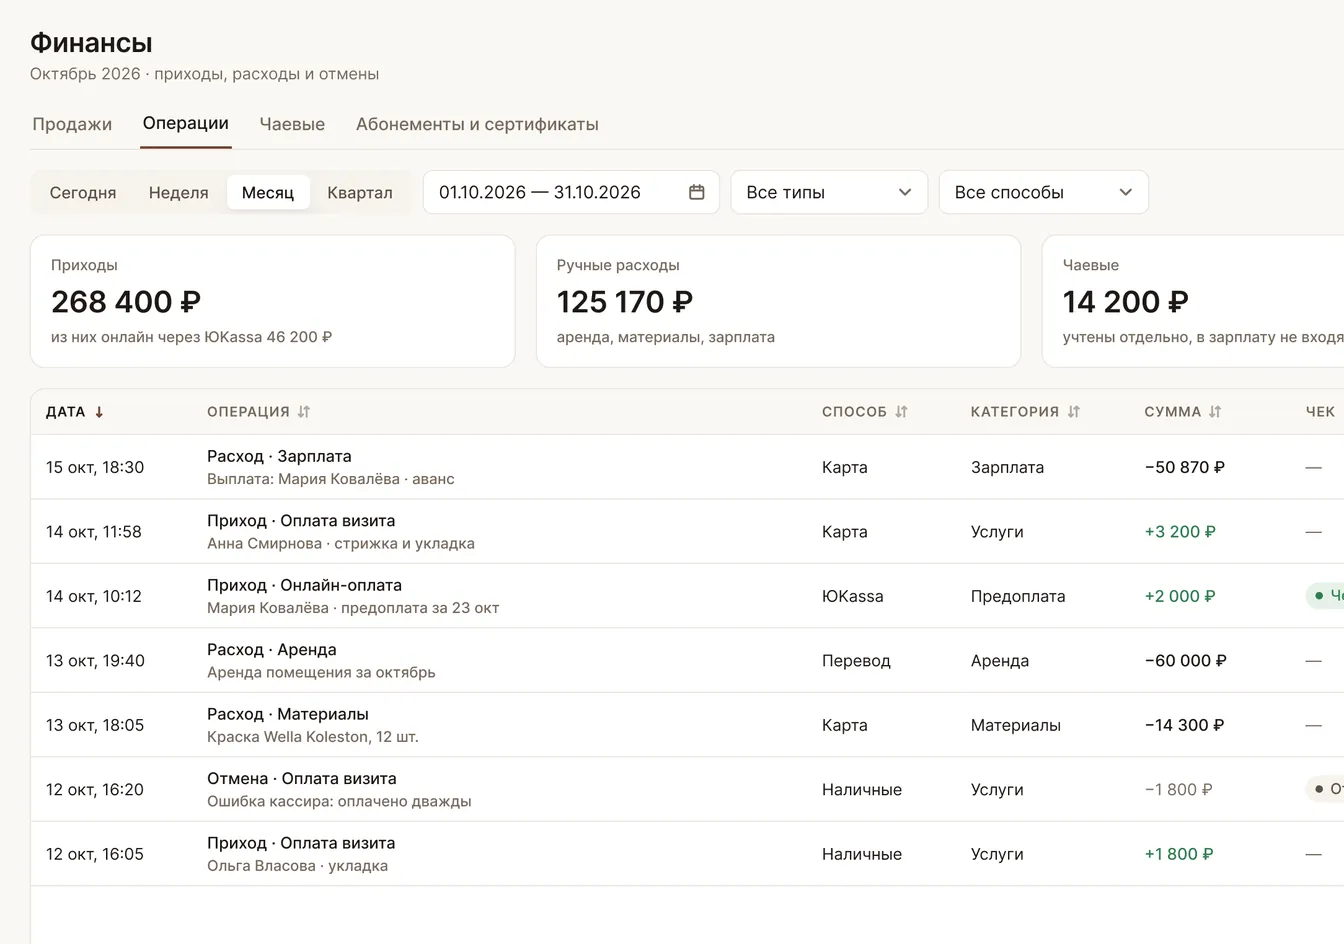Click the Способ column header label

pos(854,412)
